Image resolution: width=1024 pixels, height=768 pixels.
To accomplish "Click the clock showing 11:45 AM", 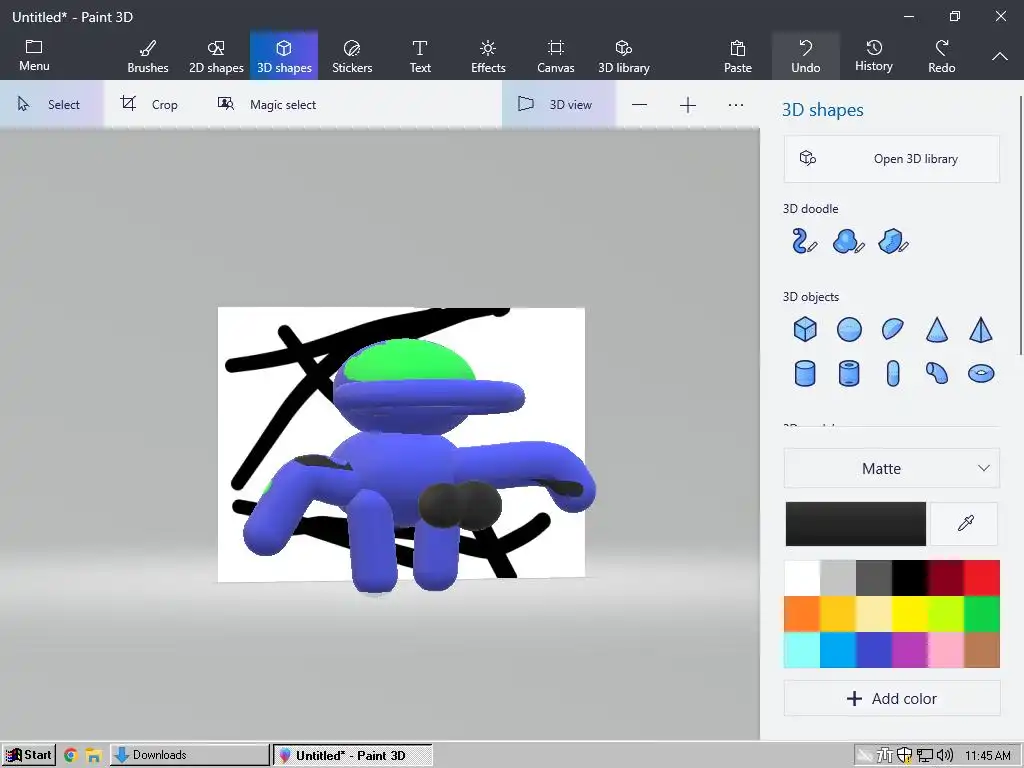I will tap(987, 756).
